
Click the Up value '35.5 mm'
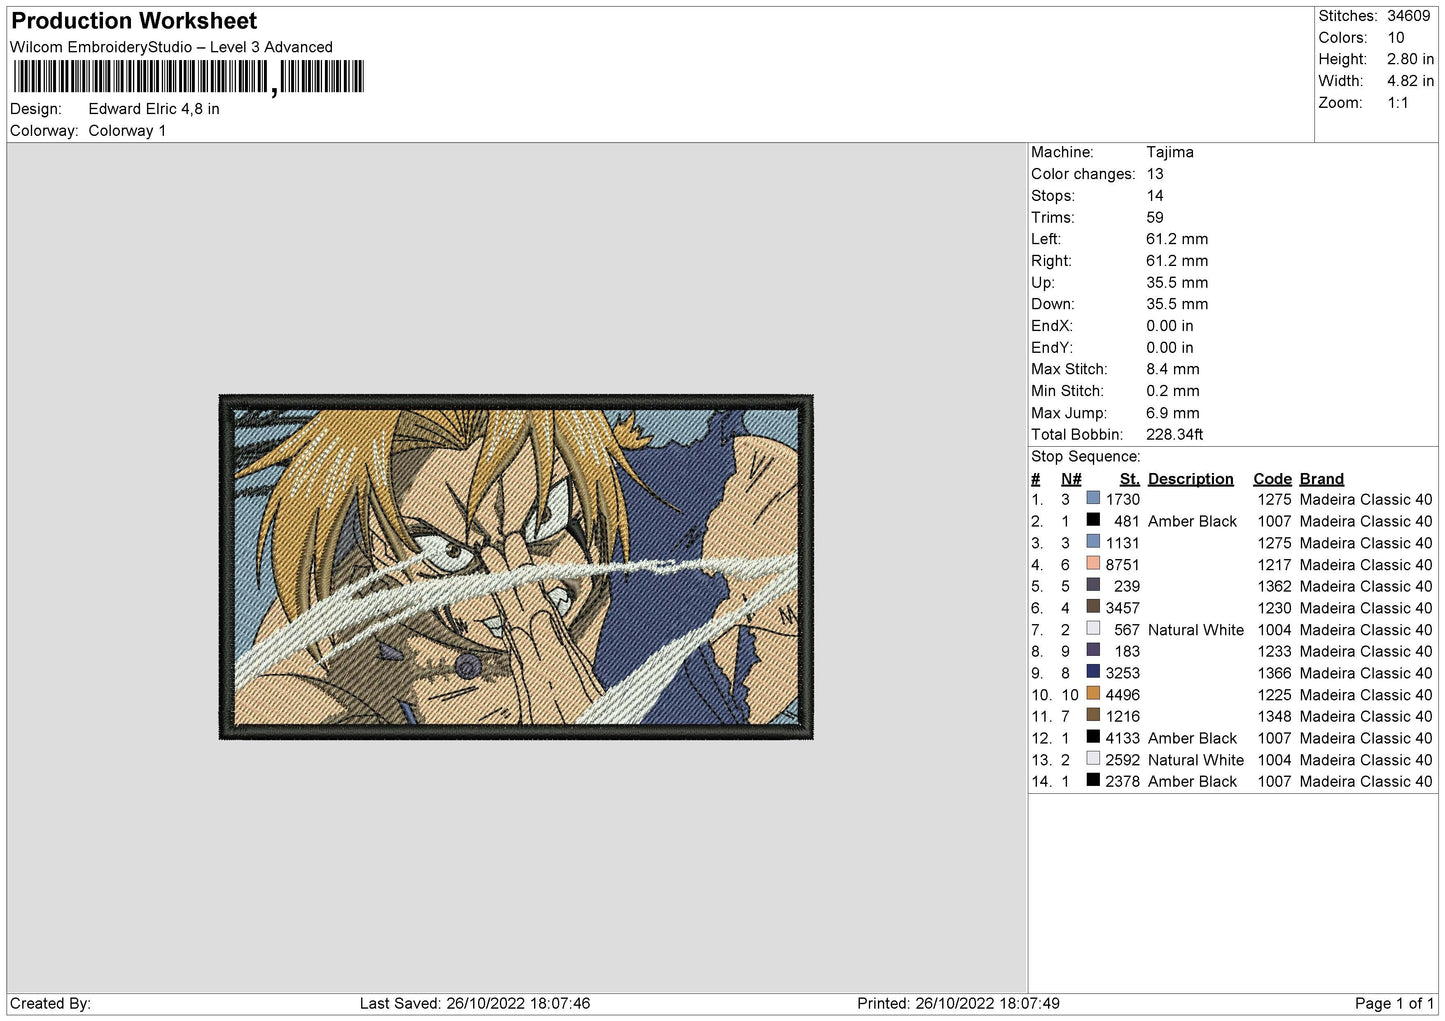click(x=1177, y=282)
